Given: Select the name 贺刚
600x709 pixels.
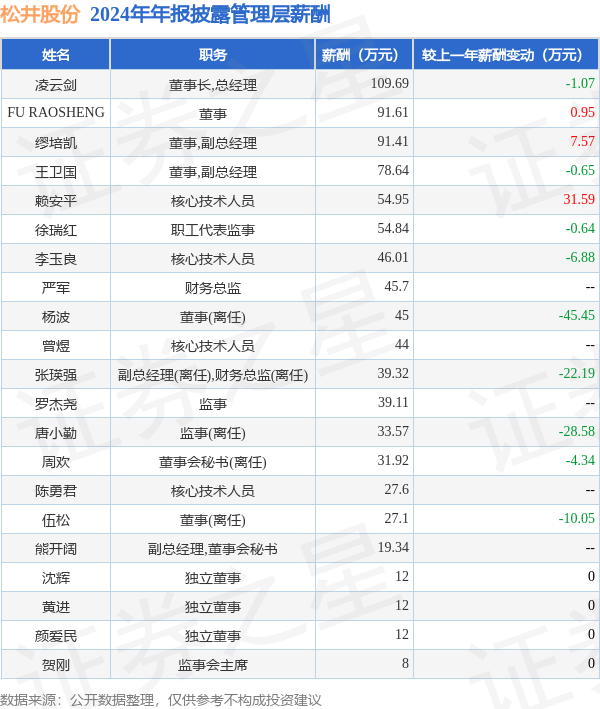Looking at the screenshot, I should (x=56, y=665).
